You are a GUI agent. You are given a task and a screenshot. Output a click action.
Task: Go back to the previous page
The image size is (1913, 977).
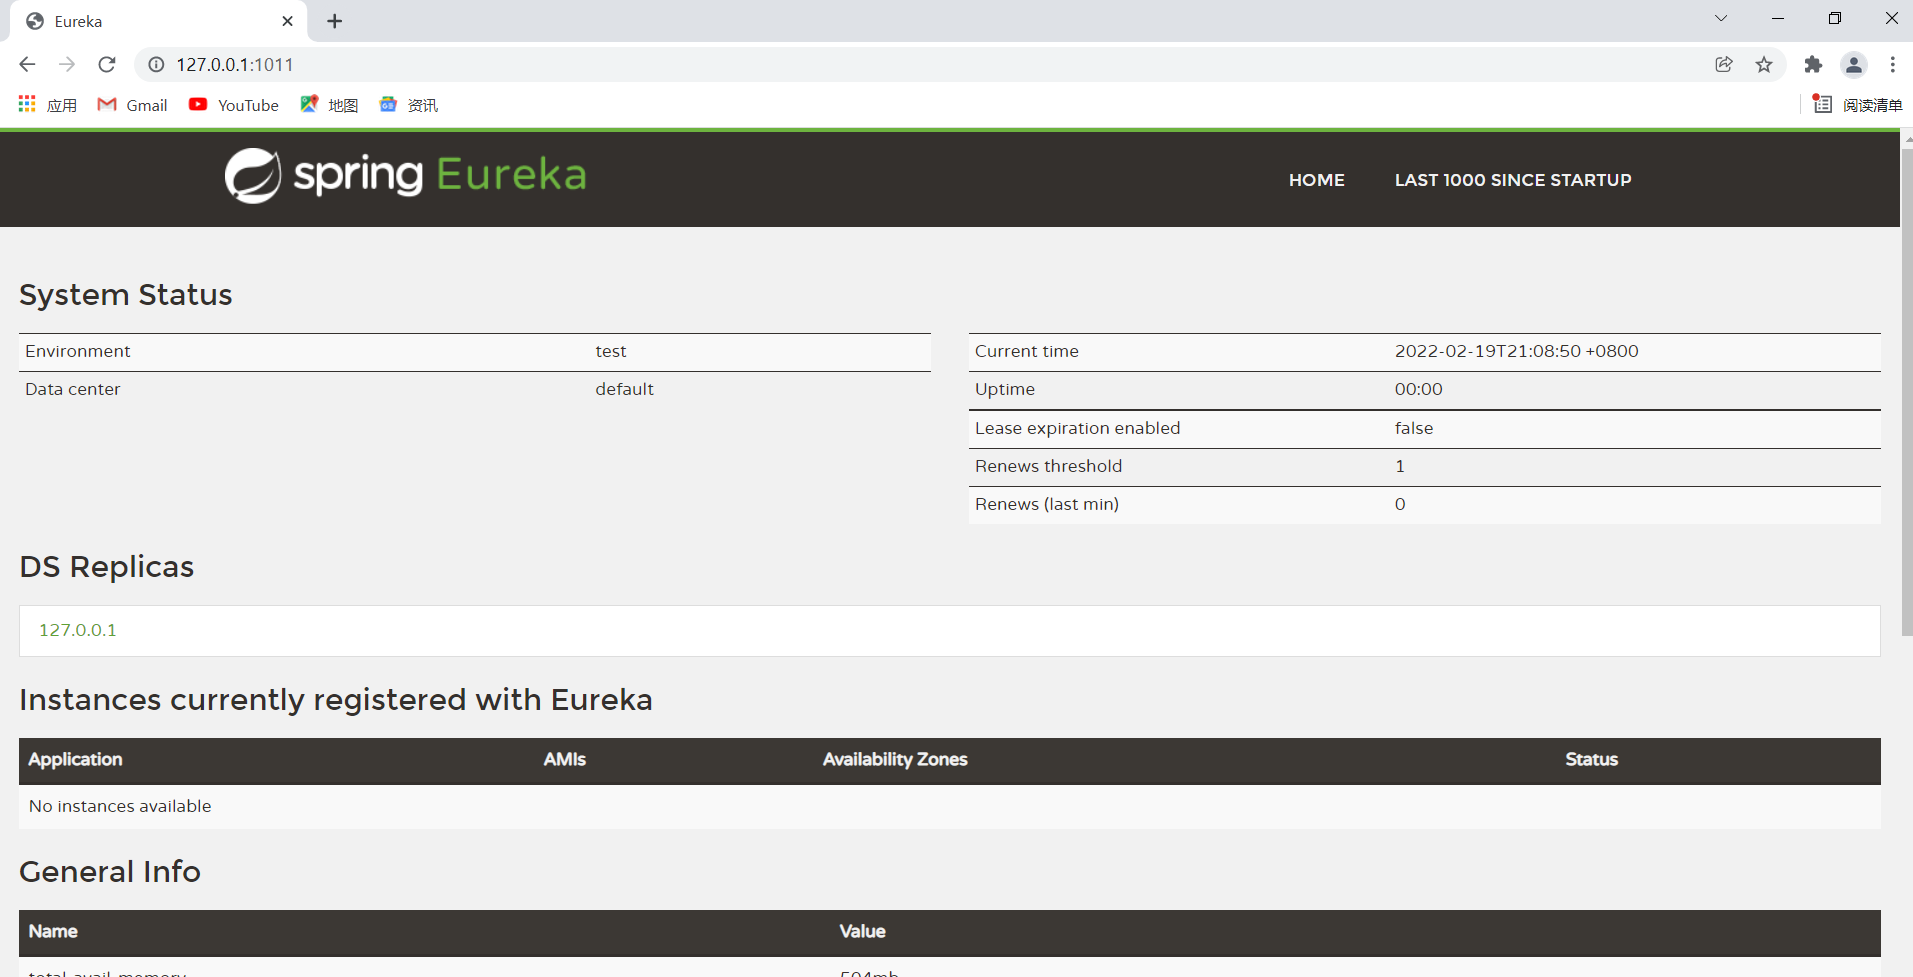[x=27, y=64]
